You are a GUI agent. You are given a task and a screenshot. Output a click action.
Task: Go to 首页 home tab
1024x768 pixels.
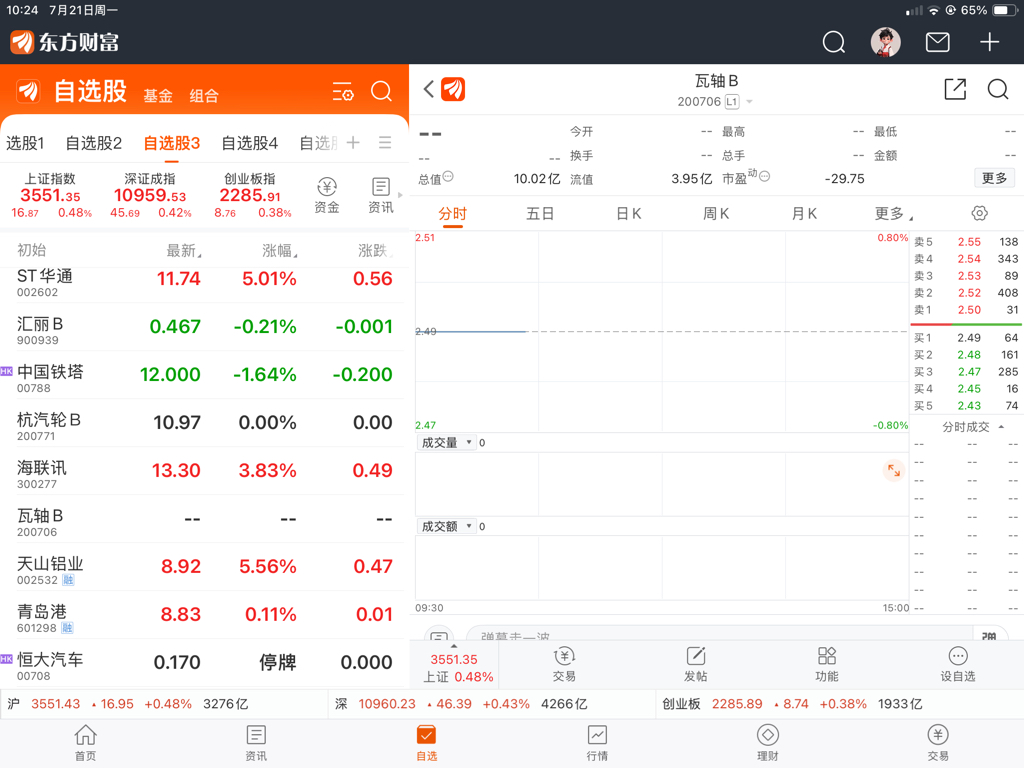click(x=86, y=743)
